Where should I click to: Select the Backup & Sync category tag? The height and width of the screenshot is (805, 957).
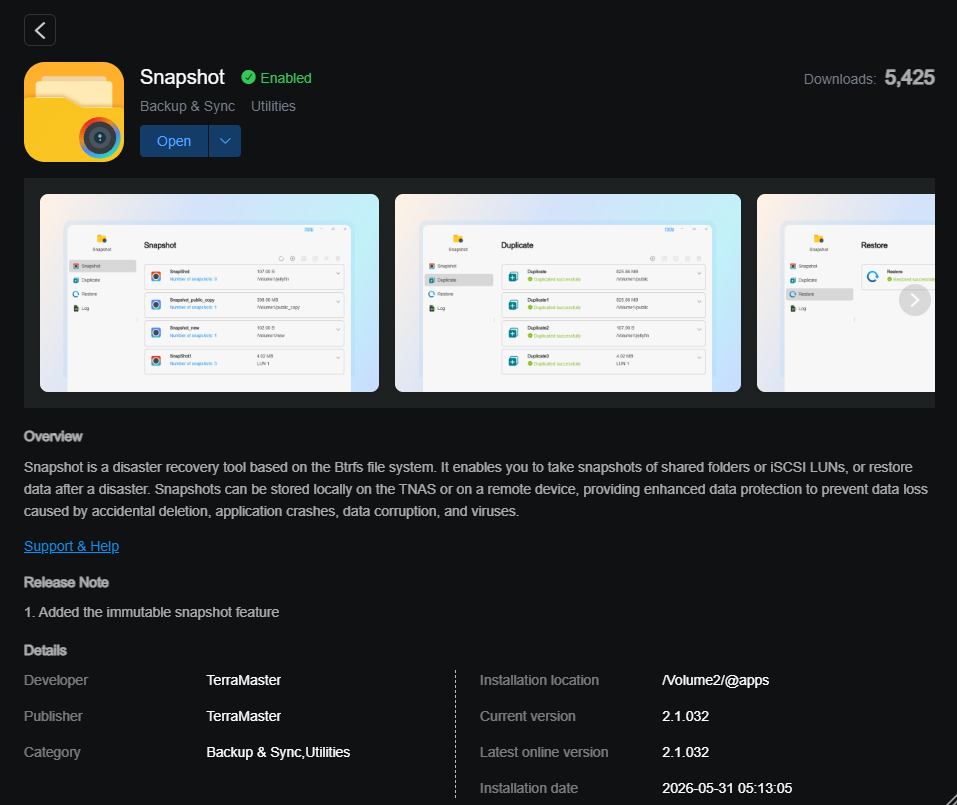pos(187,106)
